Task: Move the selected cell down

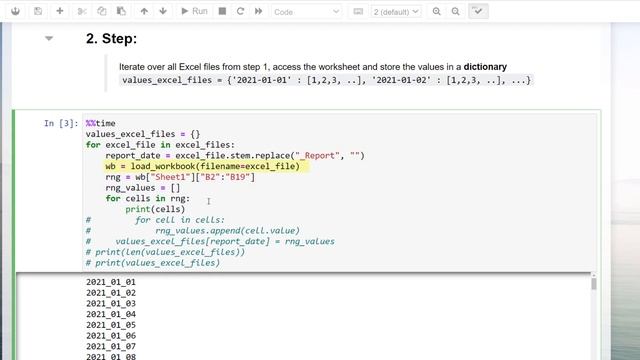Action: [x=163, y=11]
